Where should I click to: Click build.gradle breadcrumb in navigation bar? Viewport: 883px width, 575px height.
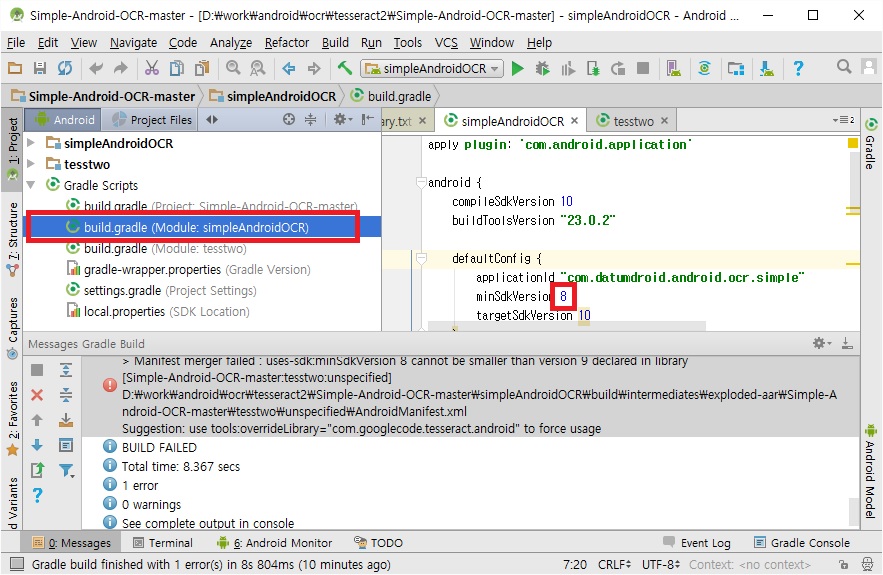391,96
